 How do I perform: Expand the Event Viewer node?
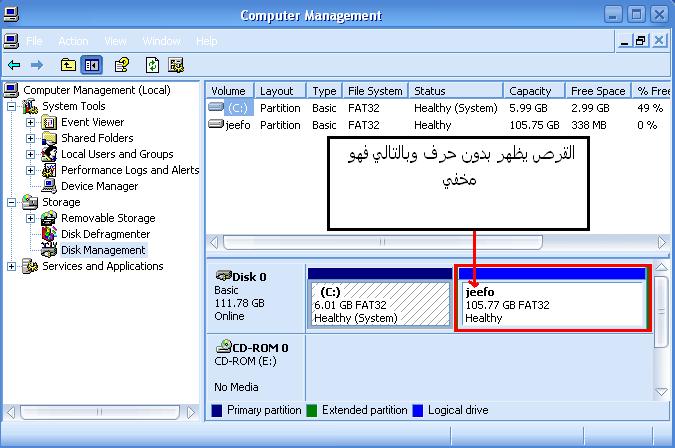[30, 122]
